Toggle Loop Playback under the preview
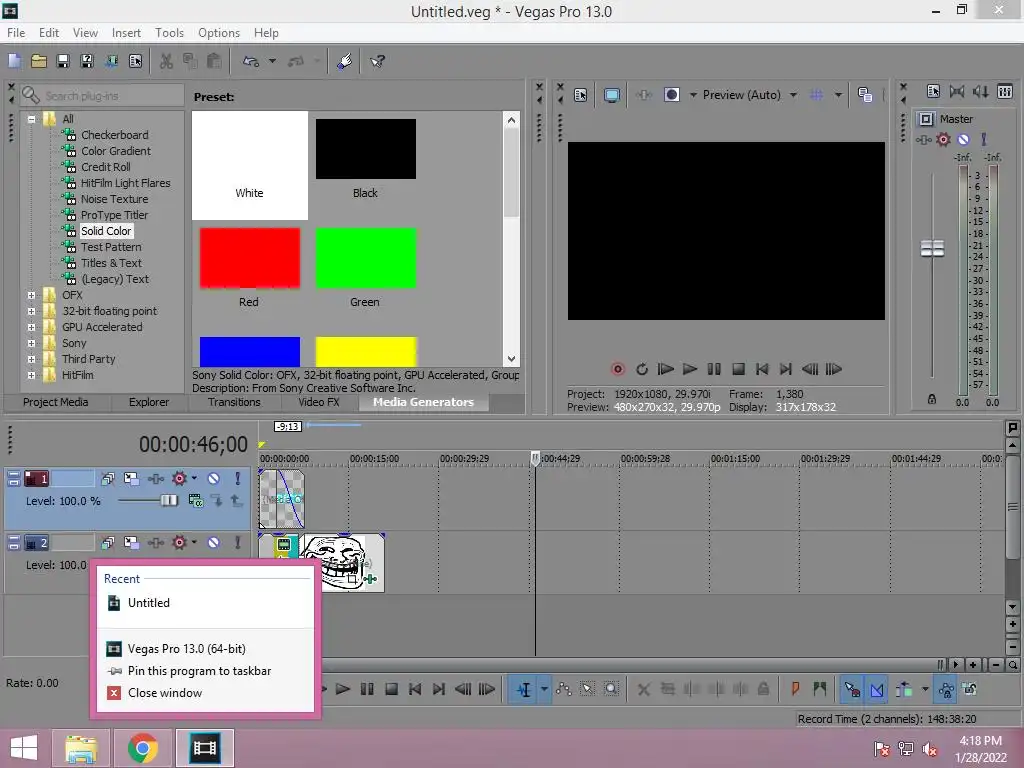Screen dimensions: 1024x768 [641, 369]
